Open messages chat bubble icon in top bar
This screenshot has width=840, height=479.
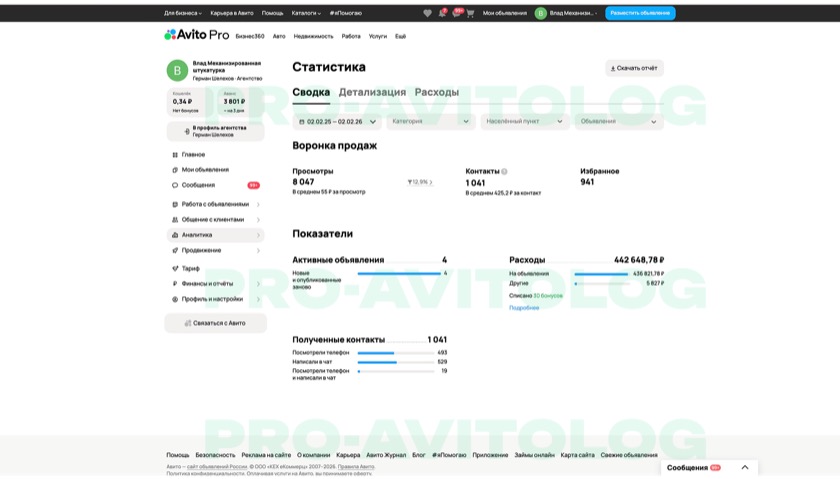[456, 13]
